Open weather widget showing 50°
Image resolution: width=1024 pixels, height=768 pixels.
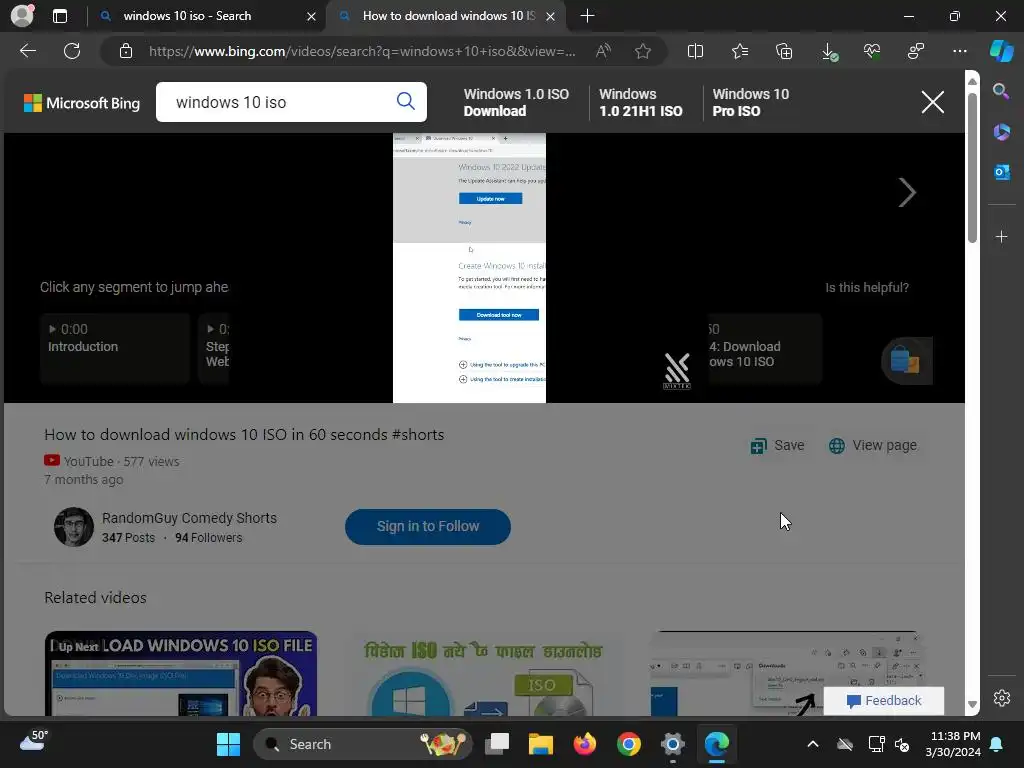click(34, 741)
